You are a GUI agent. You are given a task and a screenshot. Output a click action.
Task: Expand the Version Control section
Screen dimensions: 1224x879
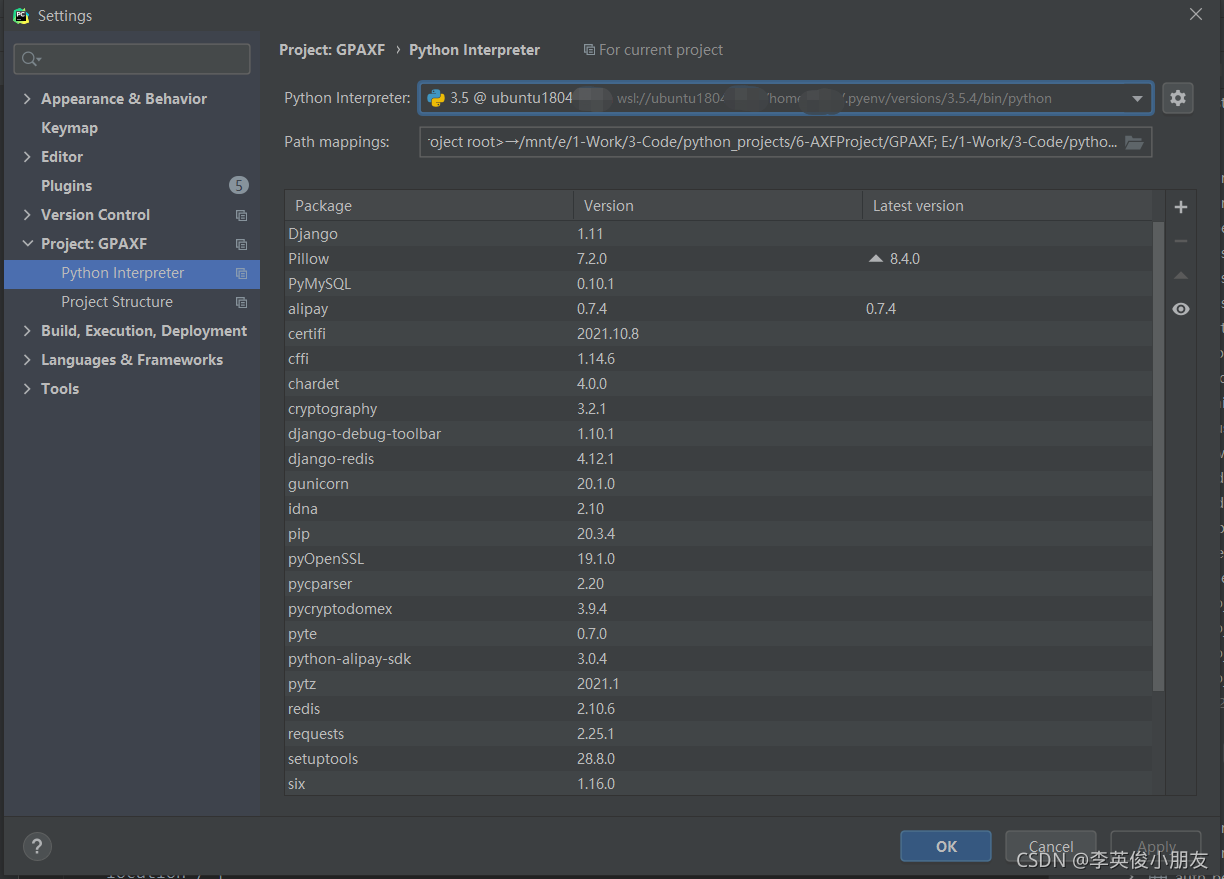tap(27, 215)
